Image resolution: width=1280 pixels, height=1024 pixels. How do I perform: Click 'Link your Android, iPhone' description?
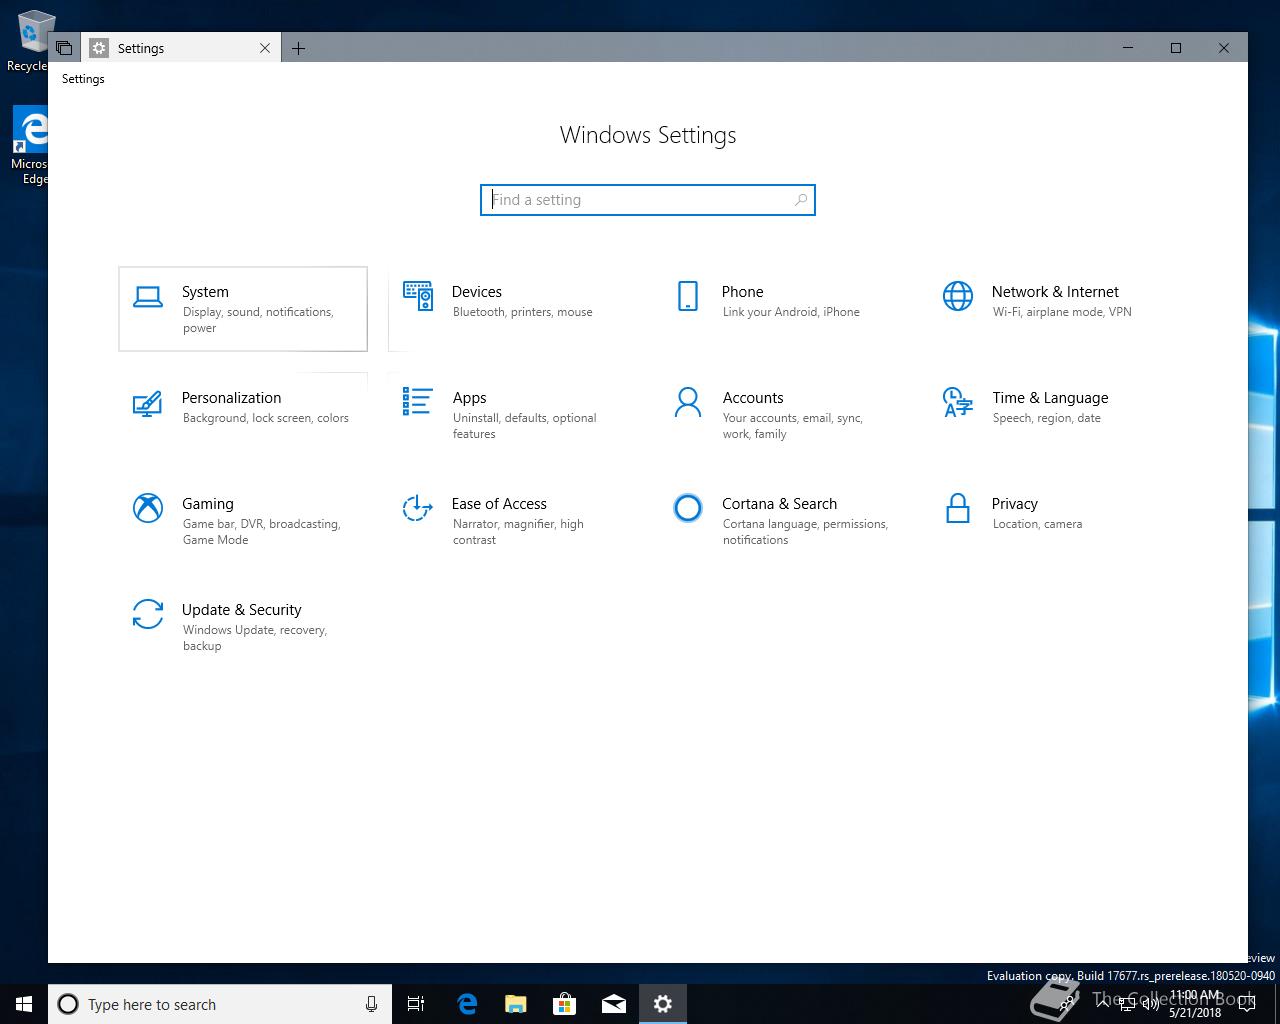coord(791,312)
